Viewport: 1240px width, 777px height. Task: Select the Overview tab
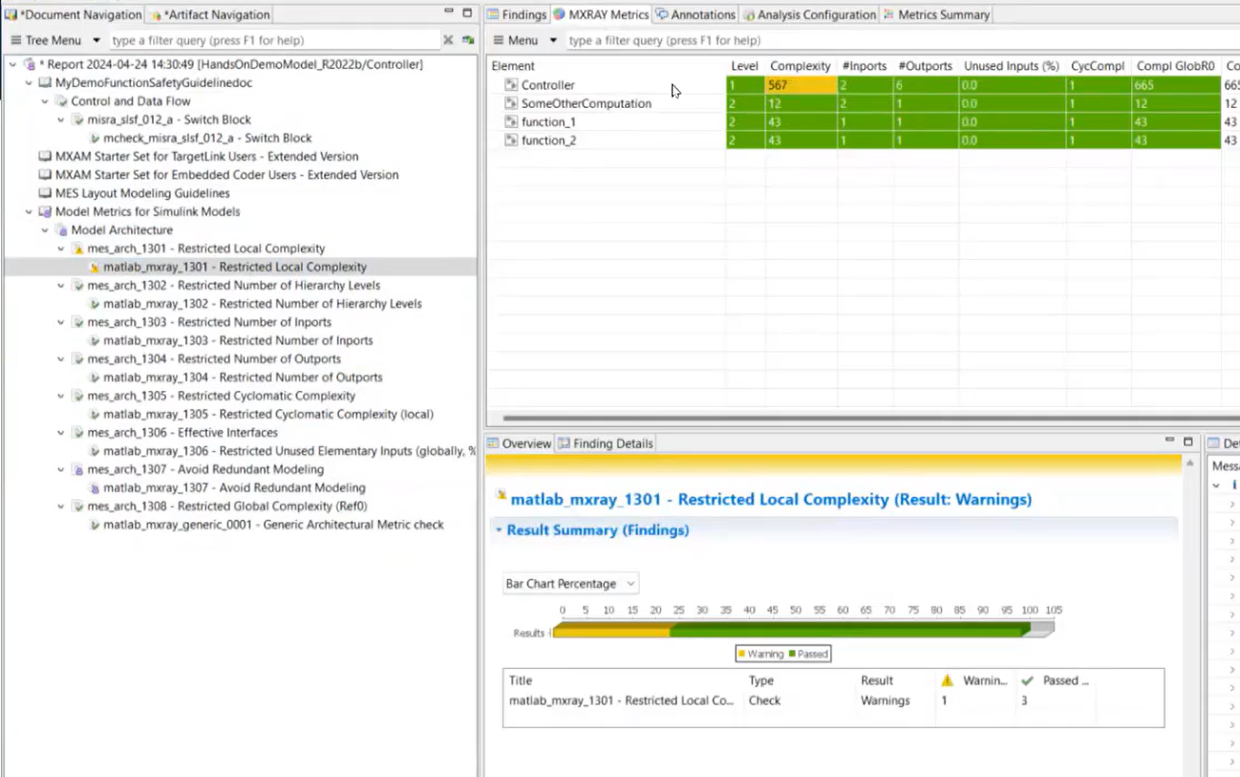520,443
